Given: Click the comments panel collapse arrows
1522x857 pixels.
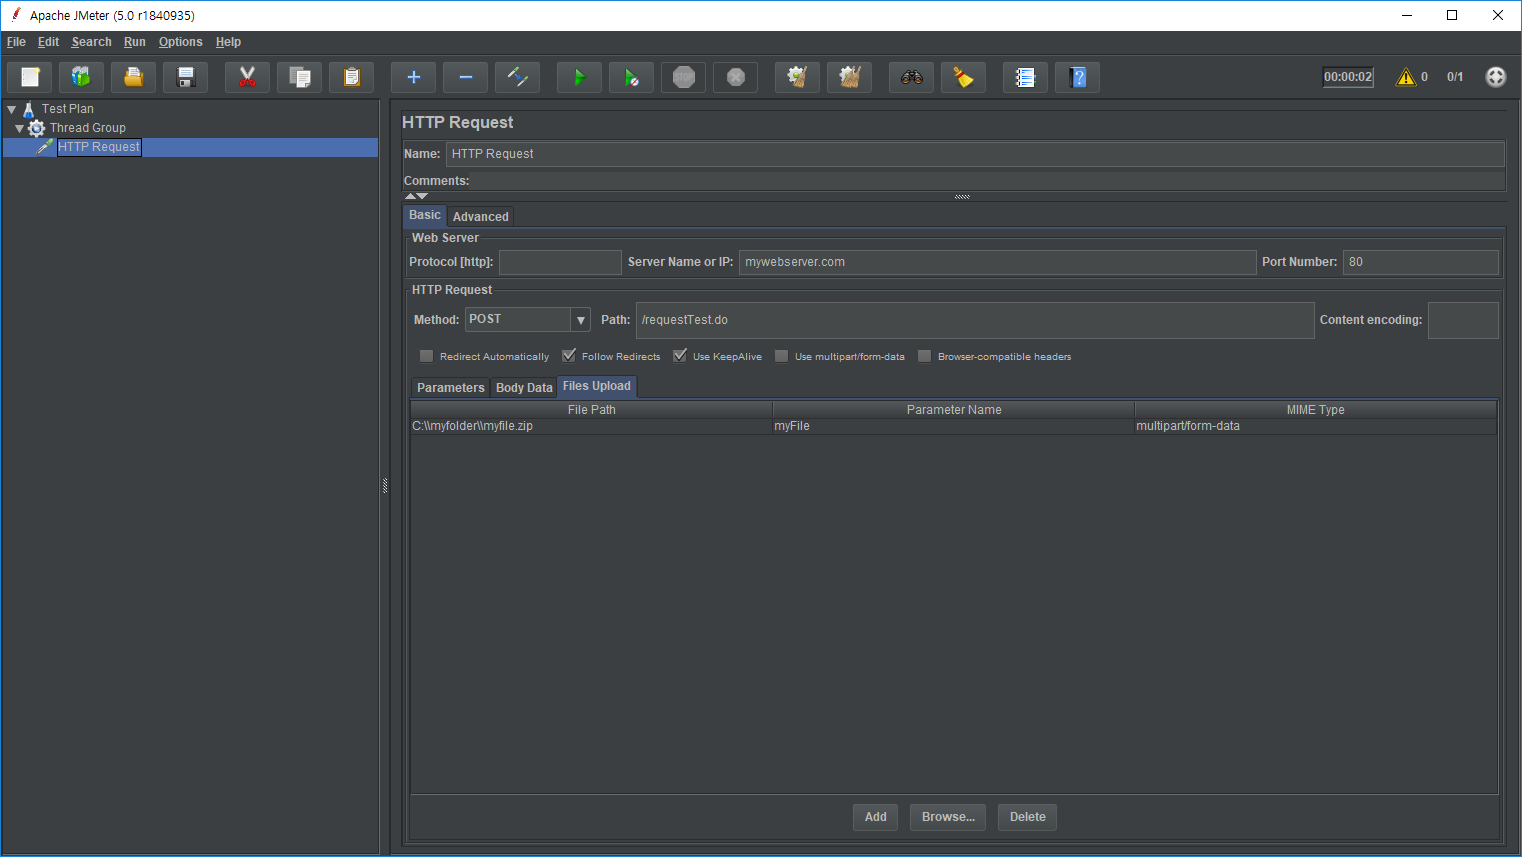Looking at the screenshot, I should click(416, 196).
